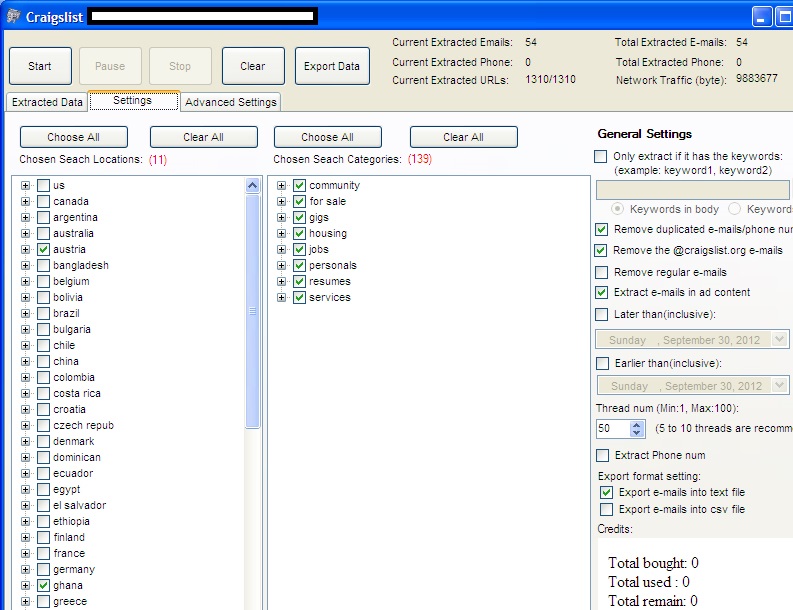Click the keywords text input field
The height and width of the screenshot is (610, 793).
point(692,190)
